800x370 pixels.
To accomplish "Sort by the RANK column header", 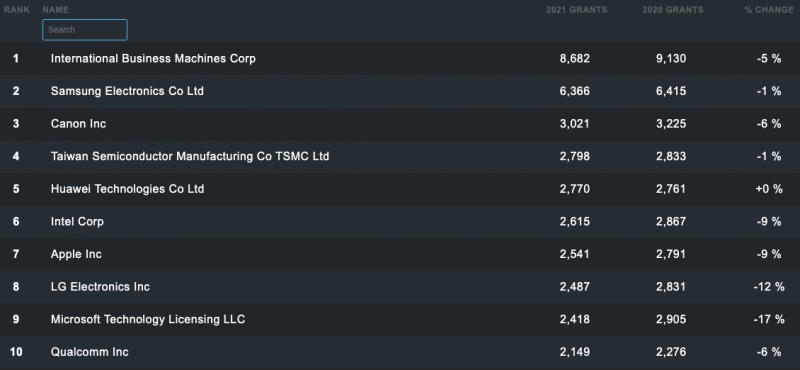I will pyautogui.click(x=17, y=10).
